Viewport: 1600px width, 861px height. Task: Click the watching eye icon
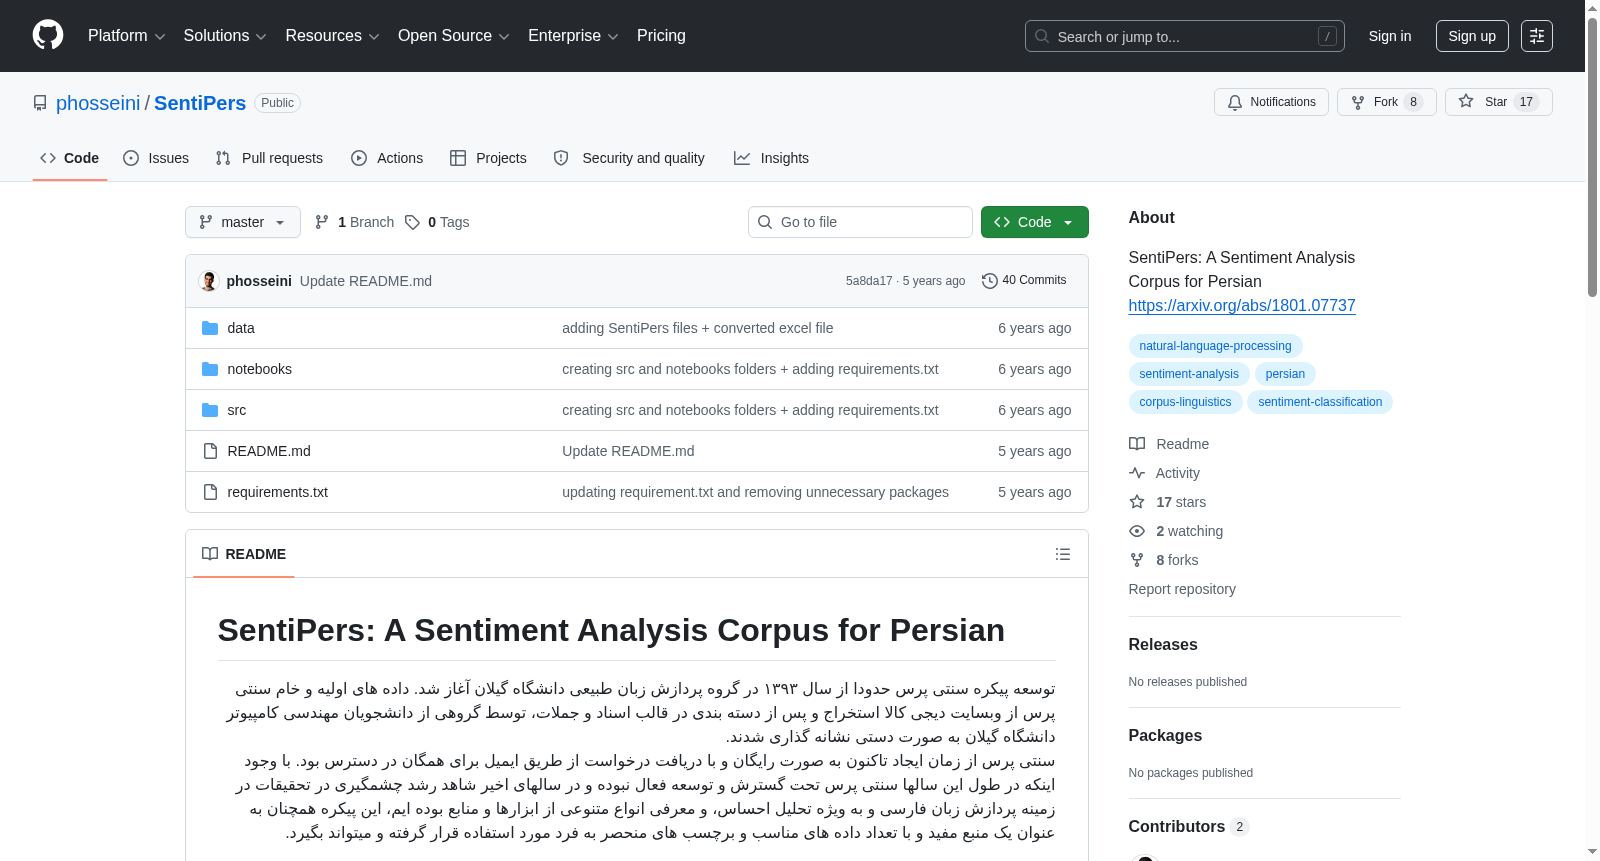point(1137,531)
